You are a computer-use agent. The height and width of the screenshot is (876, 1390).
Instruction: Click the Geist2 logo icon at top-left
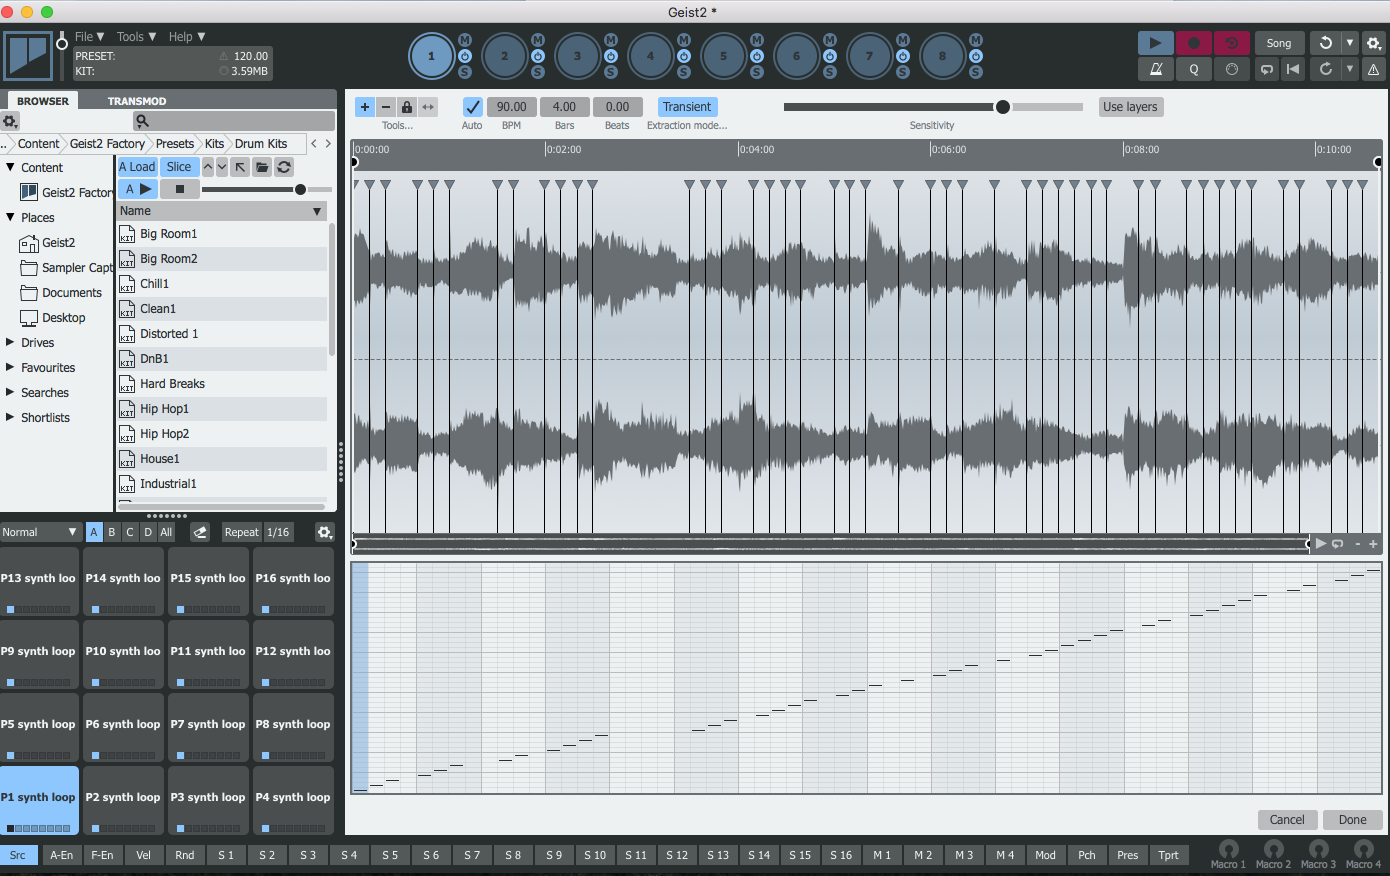(28, 56)
